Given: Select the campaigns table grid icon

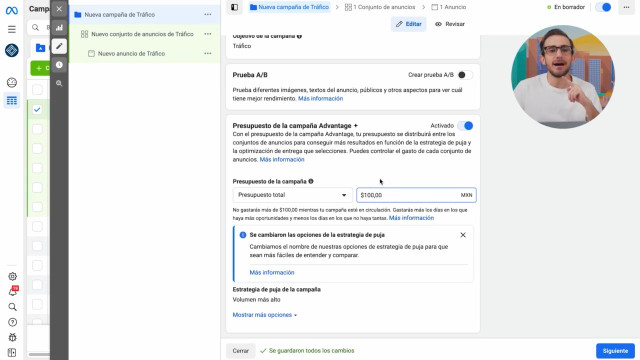Looking at the screenshot, I should click(12, 100).
